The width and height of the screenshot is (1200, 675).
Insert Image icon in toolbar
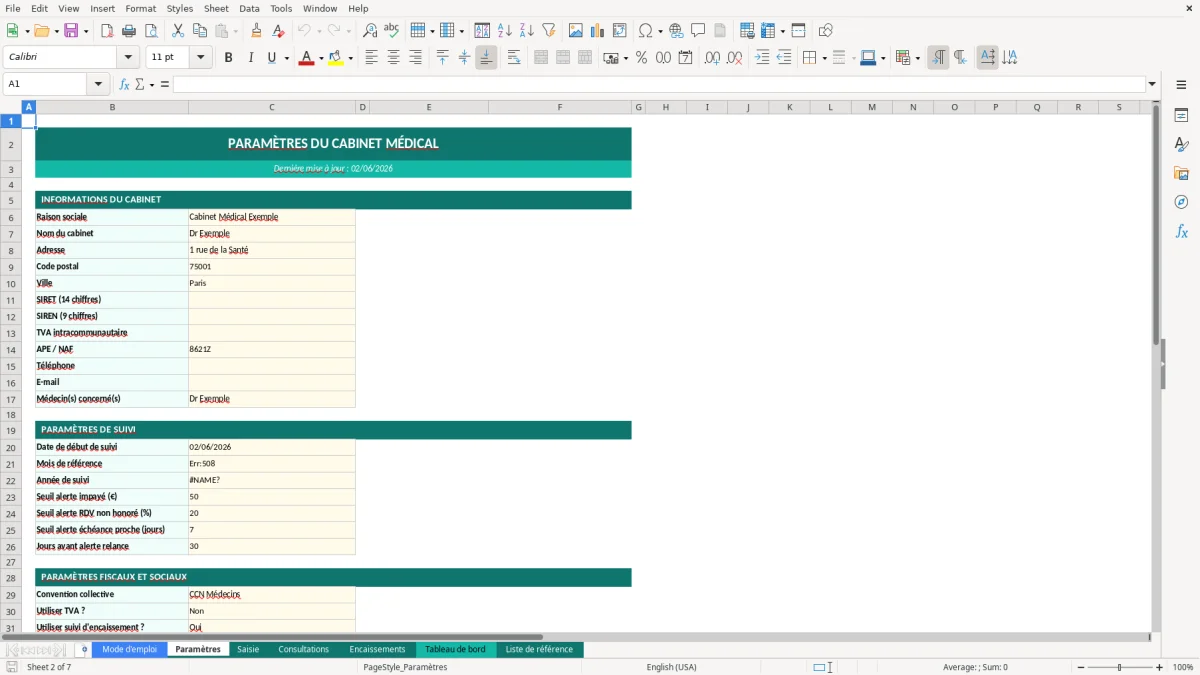pyautogui.click(x=575, y=31)
